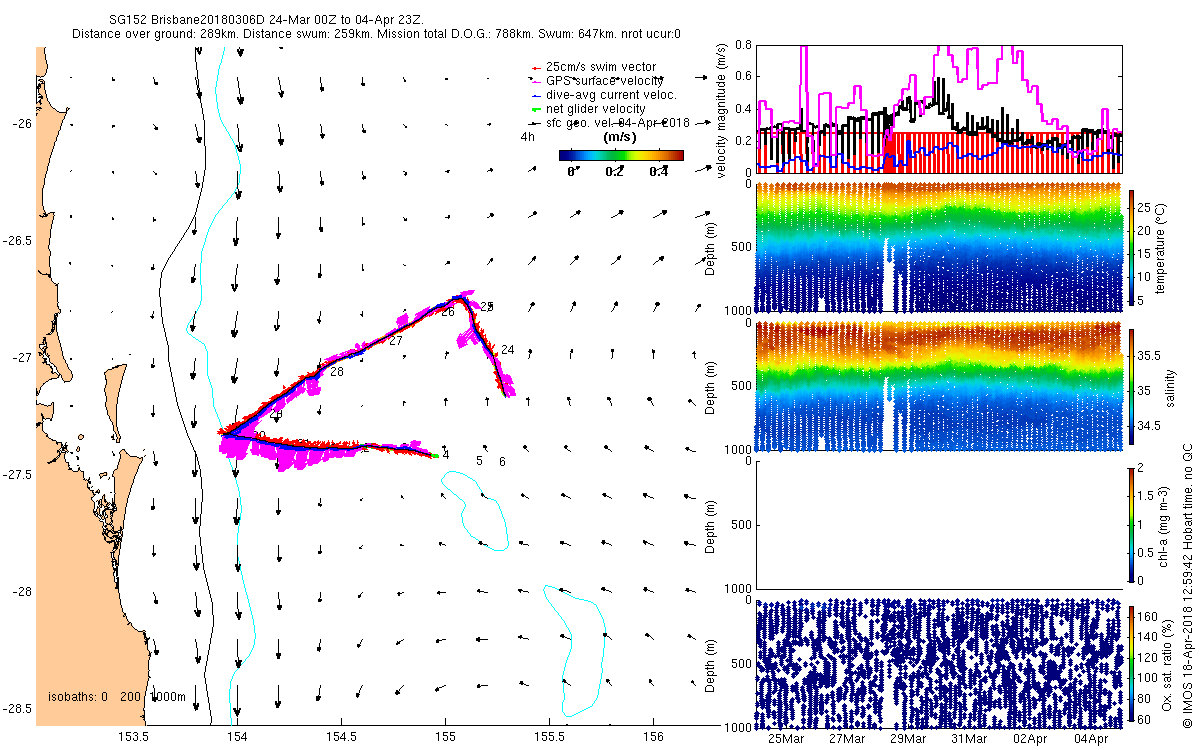Click the longitude tick '156'

tap(652, 735)
